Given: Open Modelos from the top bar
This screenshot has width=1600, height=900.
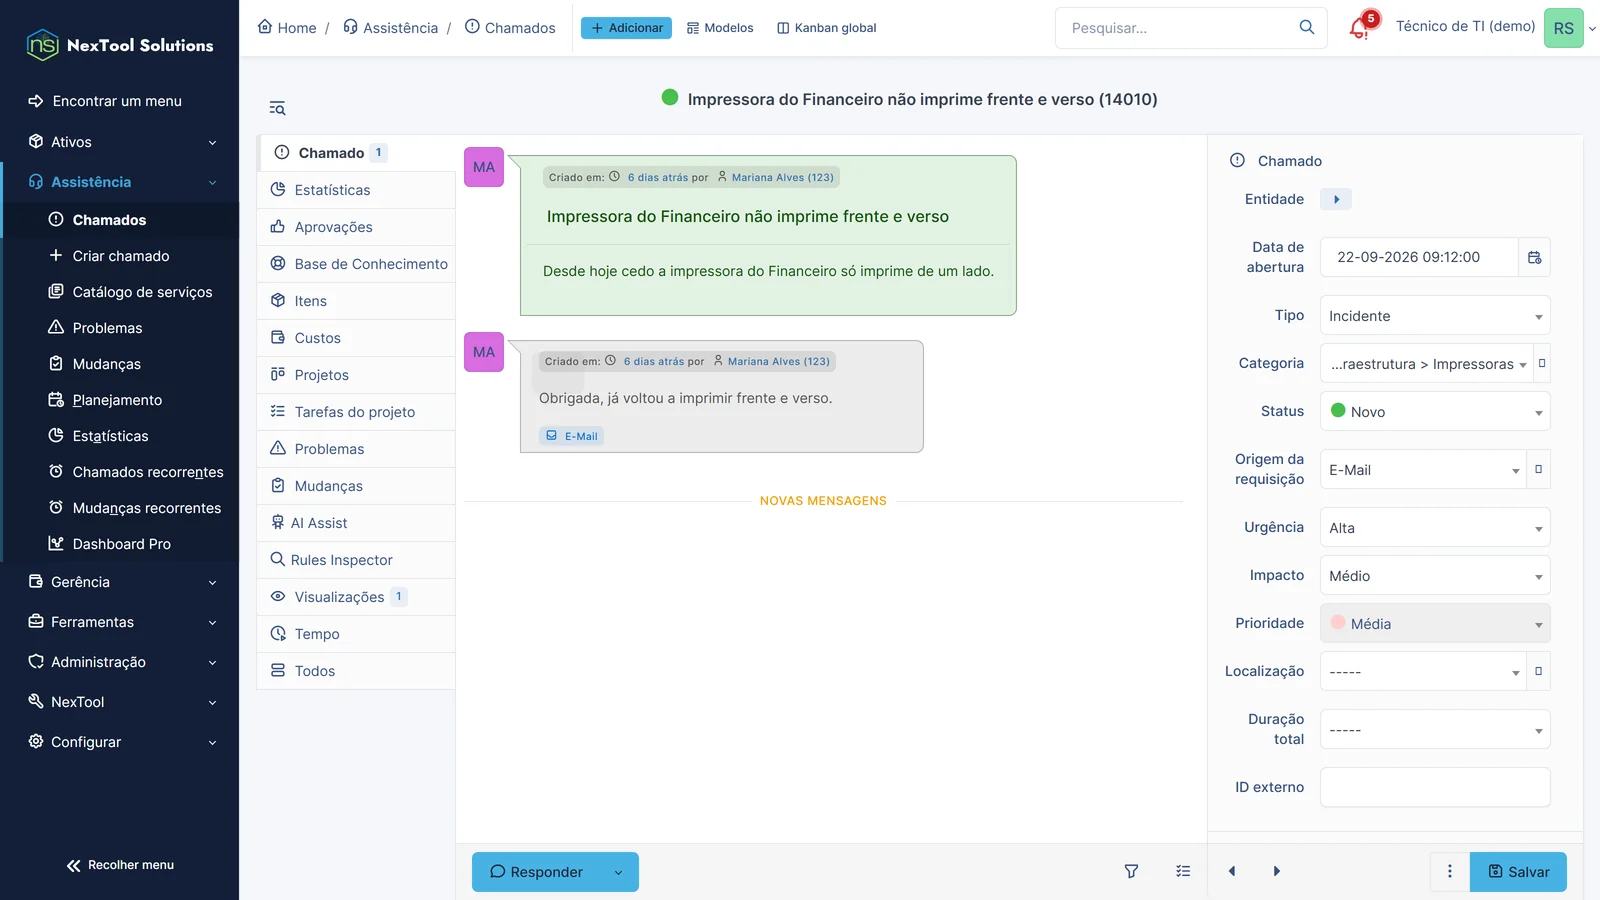Looking at the screenshot, I should [720, 28].
